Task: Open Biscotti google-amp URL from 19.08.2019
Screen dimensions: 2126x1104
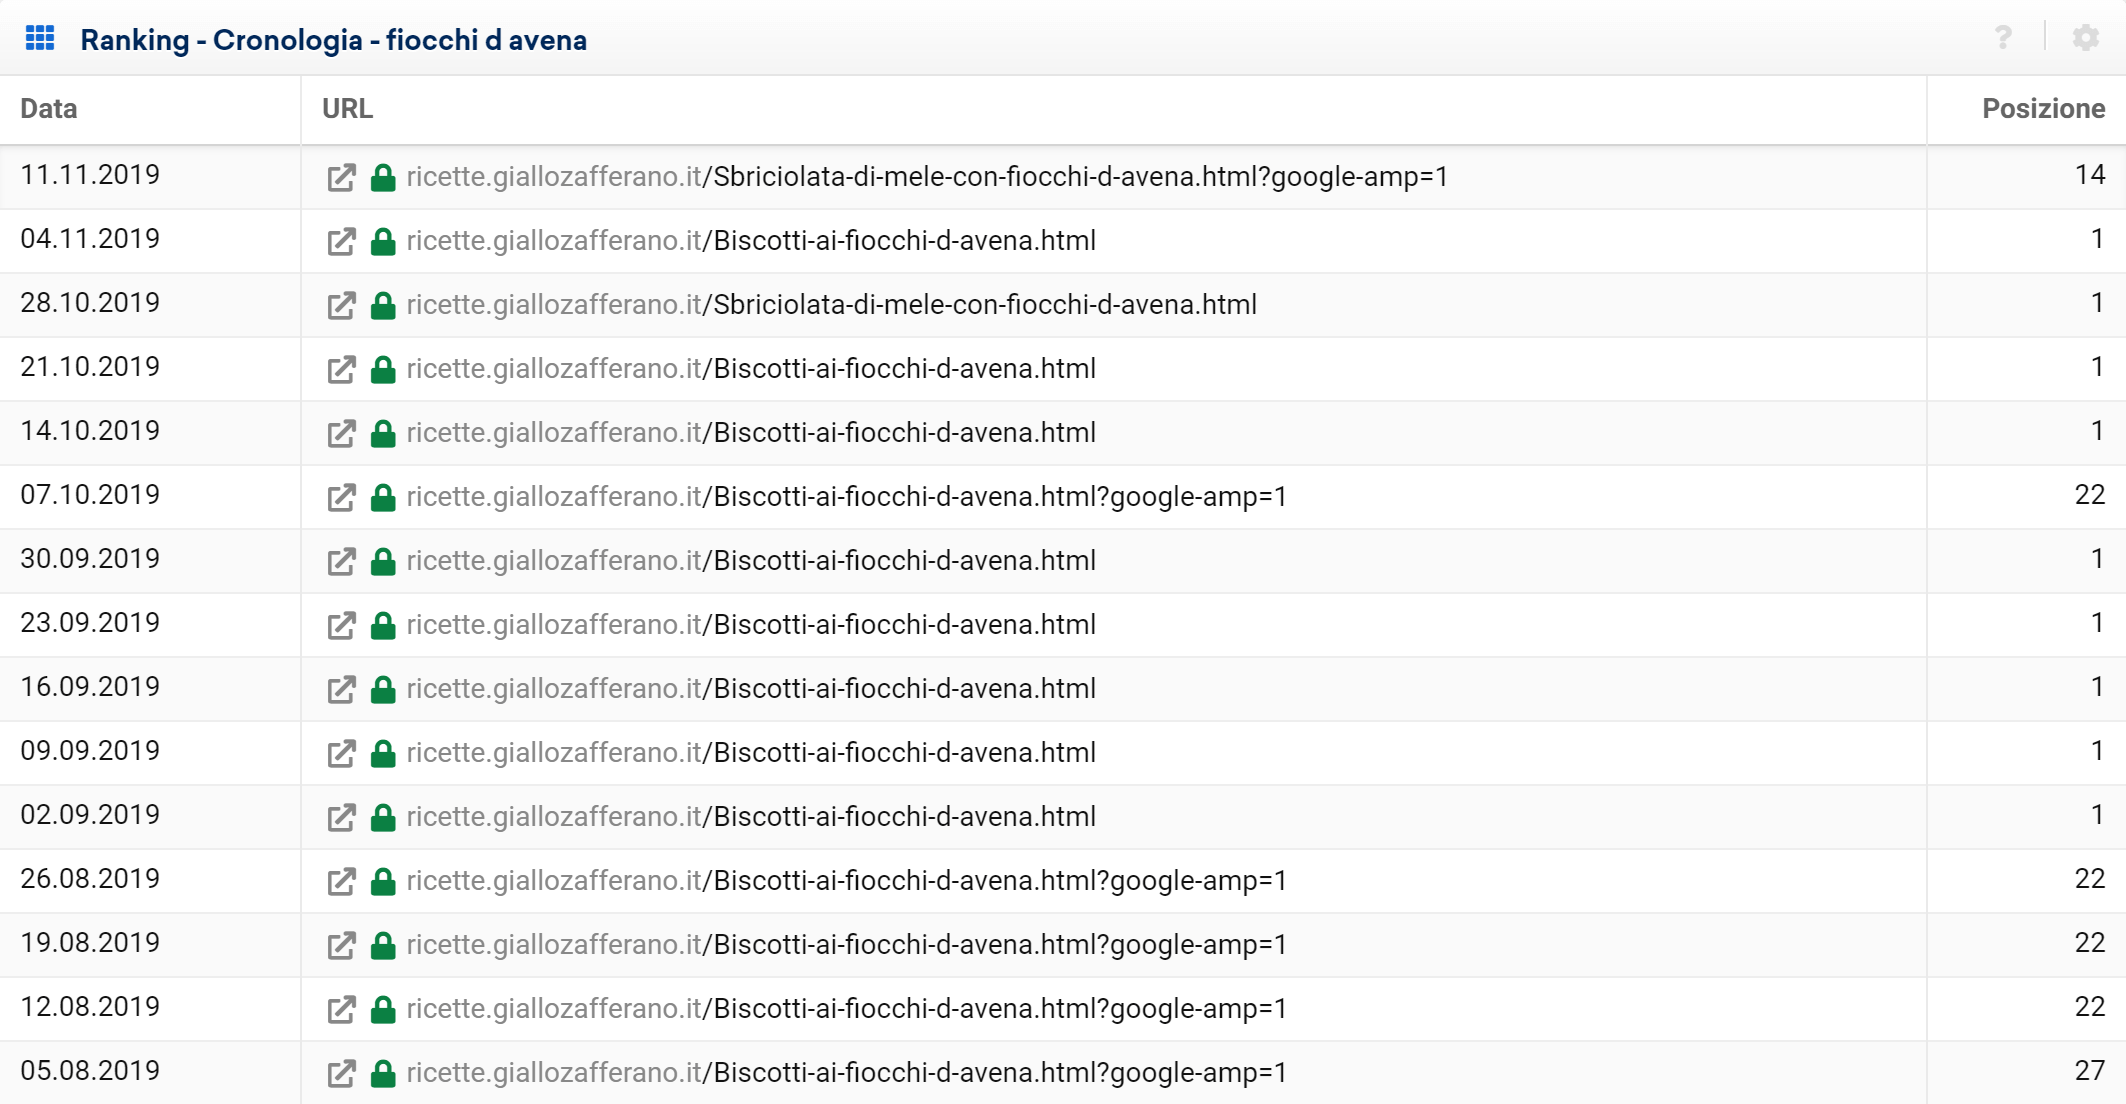Action: coord(847,945)
